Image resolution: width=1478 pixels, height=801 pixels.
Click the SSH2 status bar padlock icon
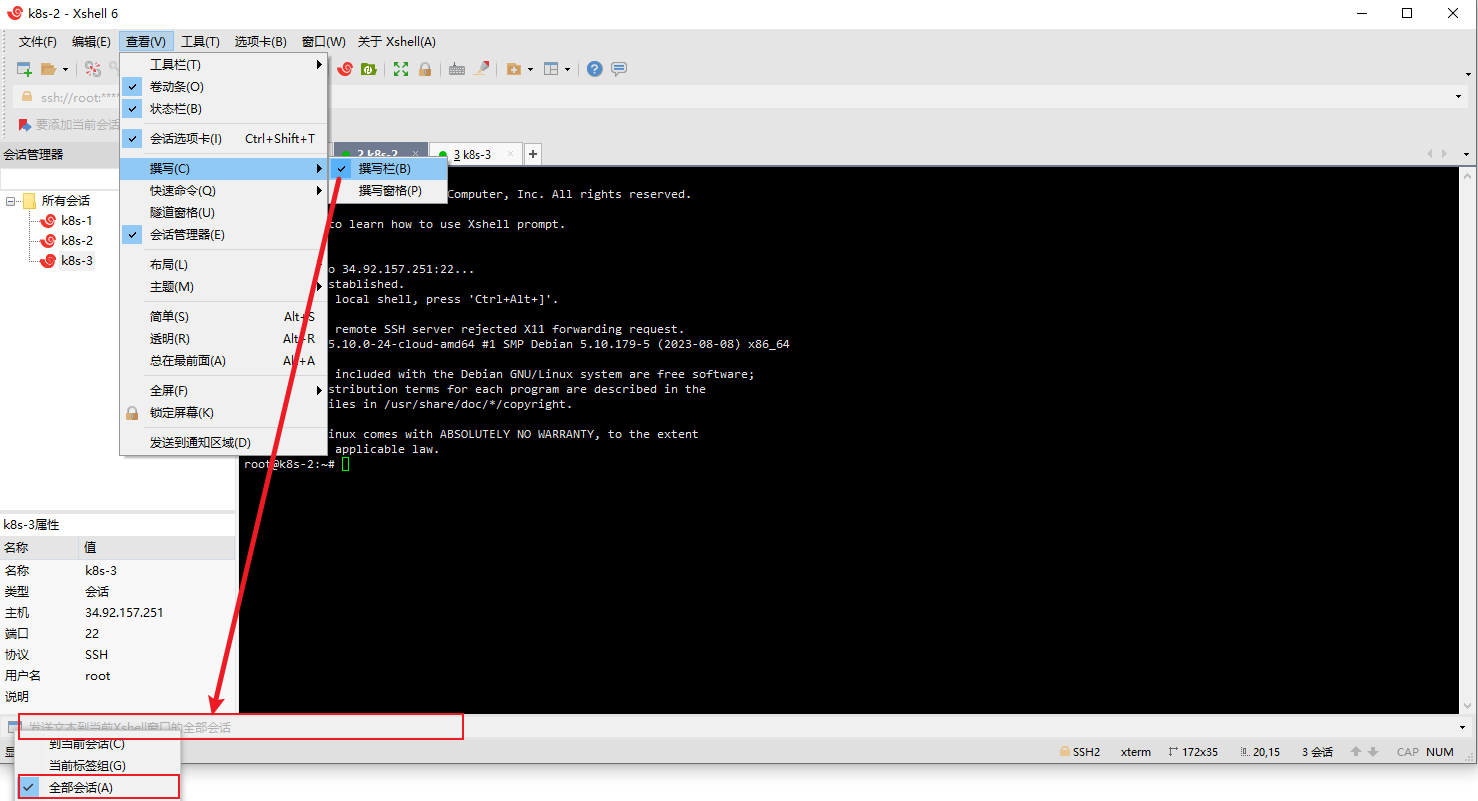(x=1064, y=752)
